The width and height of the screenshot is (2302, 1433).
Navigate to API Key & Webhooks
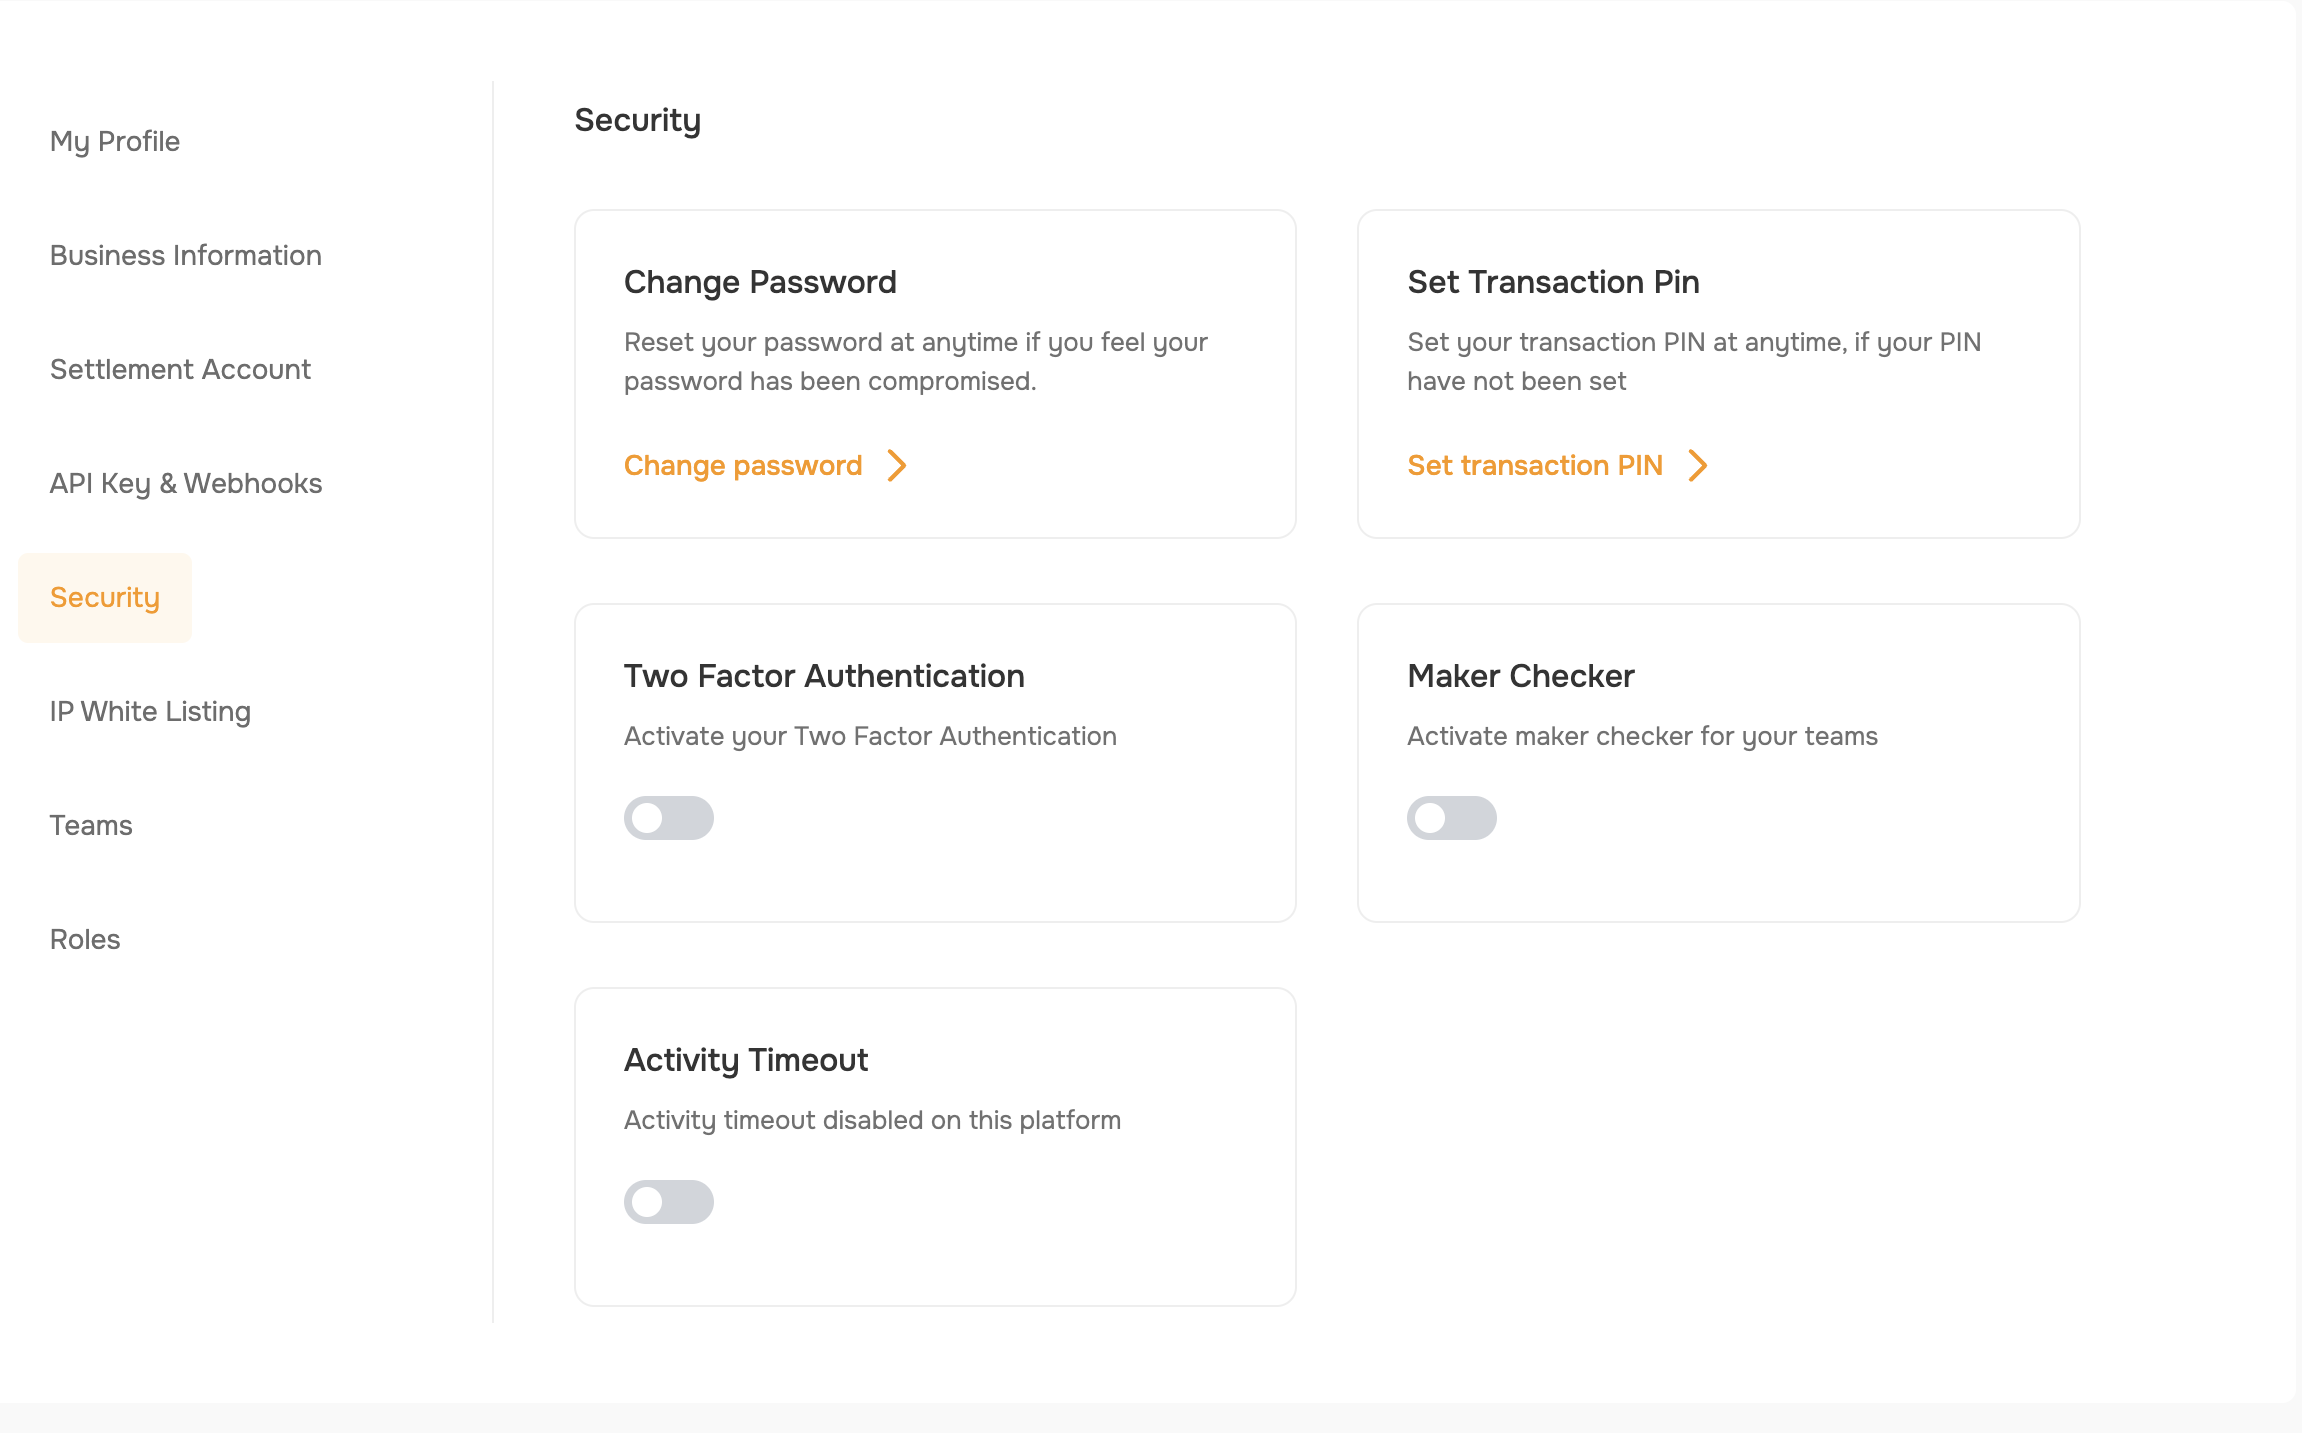[x=186, y=484]
